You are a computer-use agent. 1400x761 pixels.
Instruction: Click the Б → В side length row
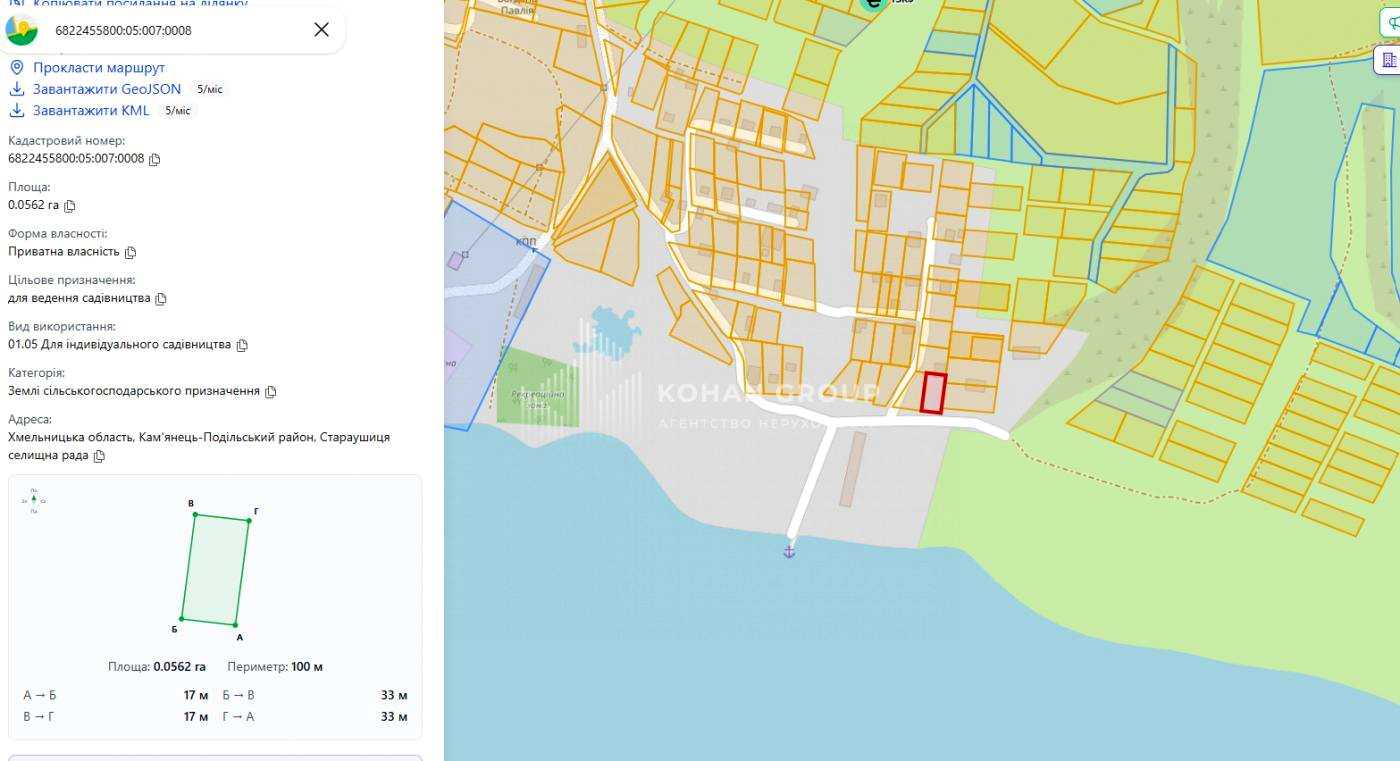click(x=315, y=695)
